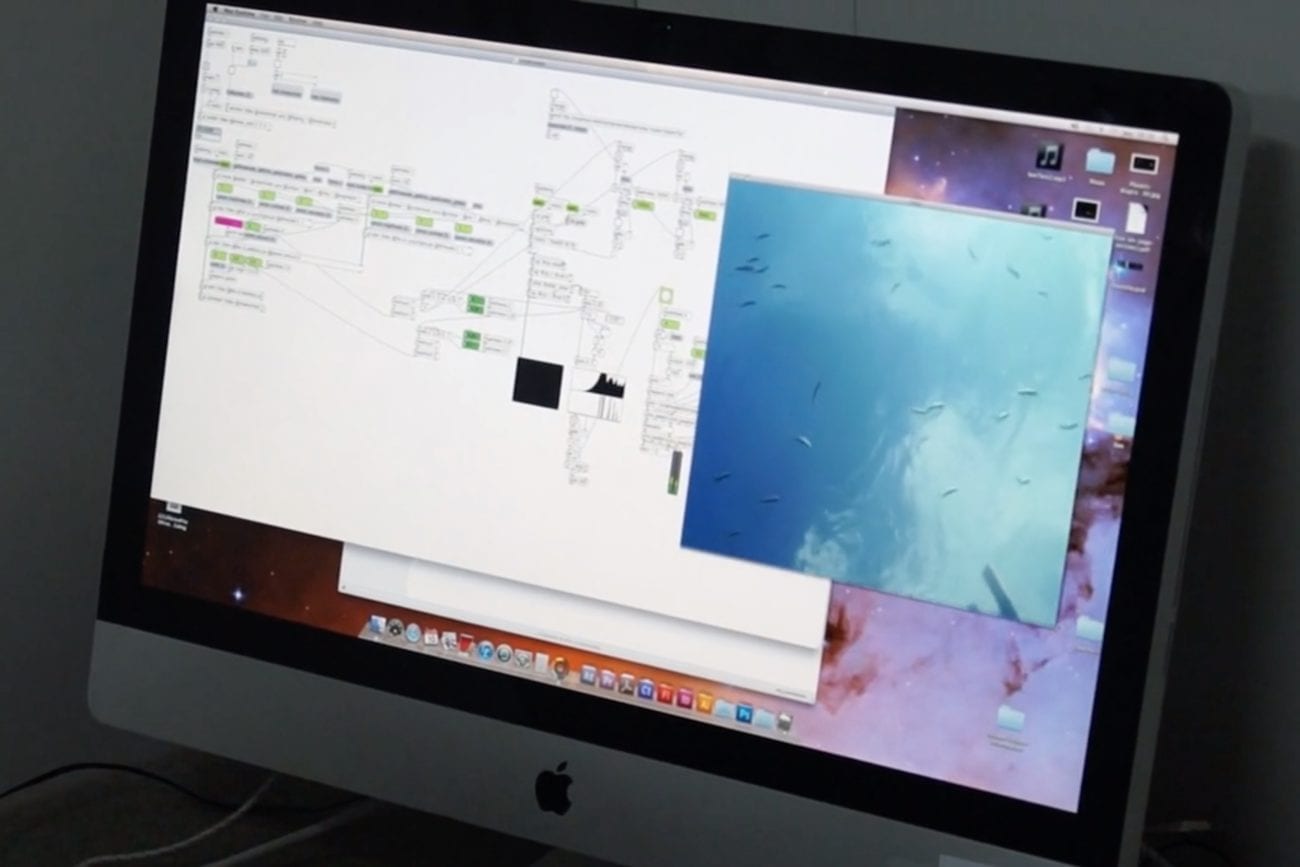Open the folder at desktop bottom right
The width and height of the screenshot is (1300, 867).
coord(1011,717)
